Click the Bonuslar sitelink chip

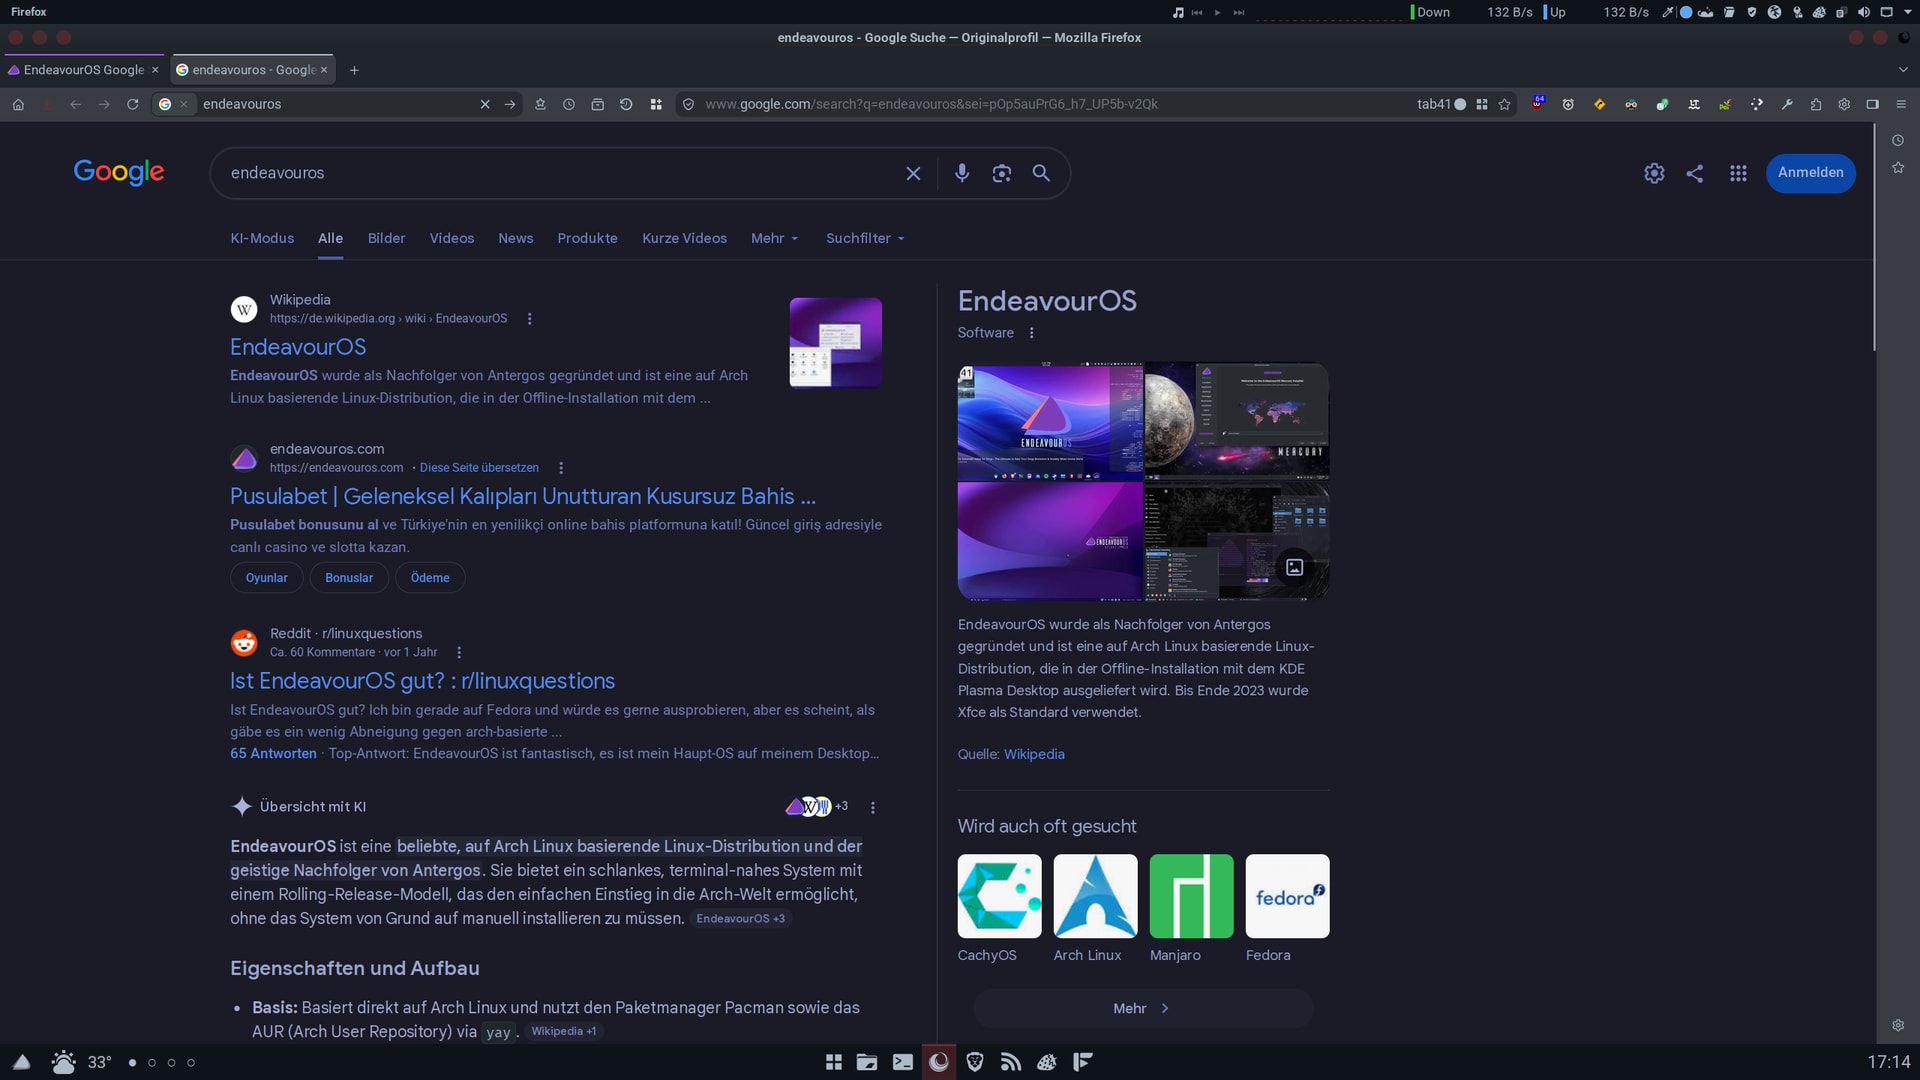click(349, 578)
